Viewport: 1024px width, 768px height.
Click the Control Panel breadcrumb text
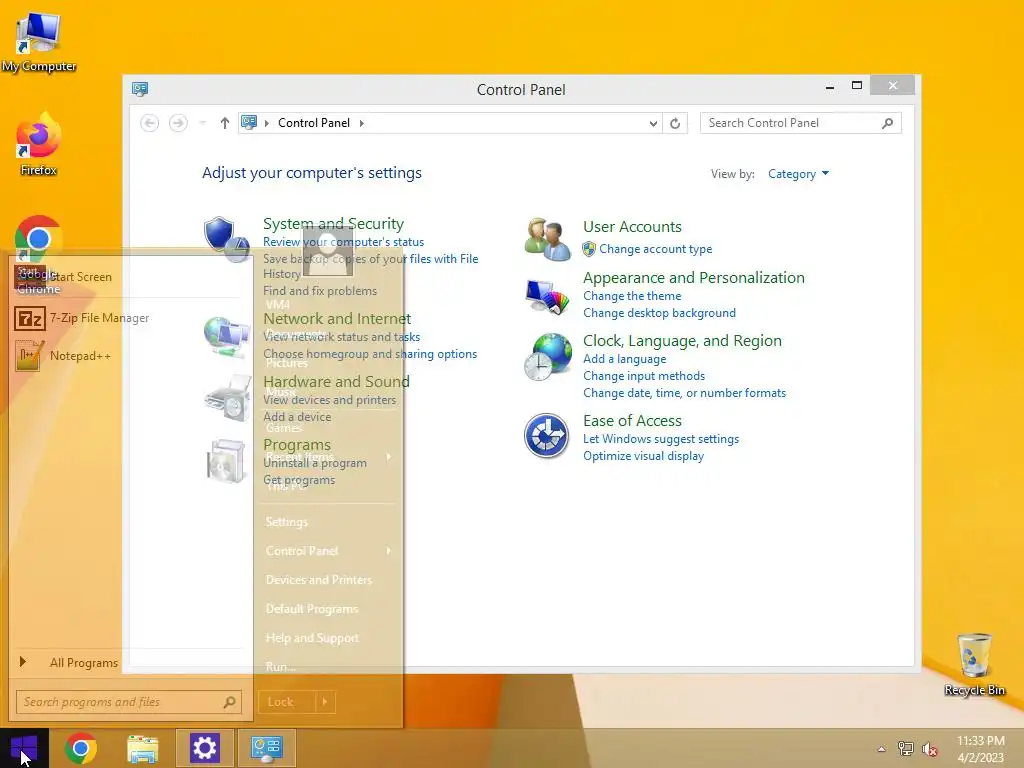pos(313,123)
